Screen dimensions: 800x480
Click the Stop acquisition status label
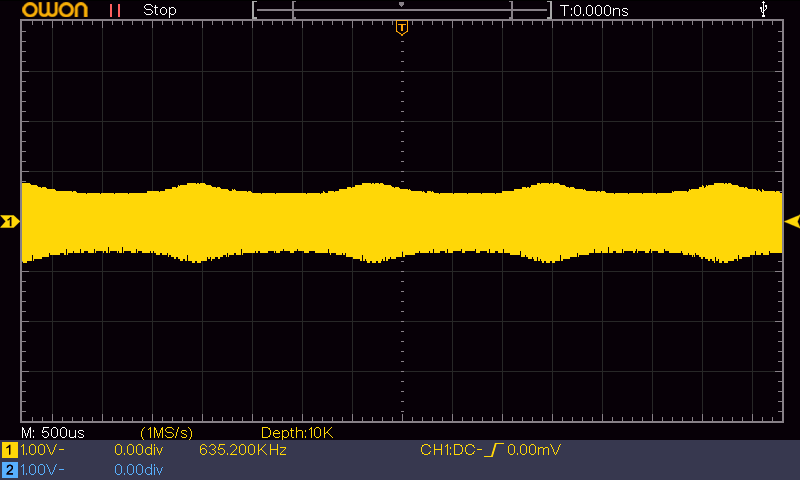160,10
